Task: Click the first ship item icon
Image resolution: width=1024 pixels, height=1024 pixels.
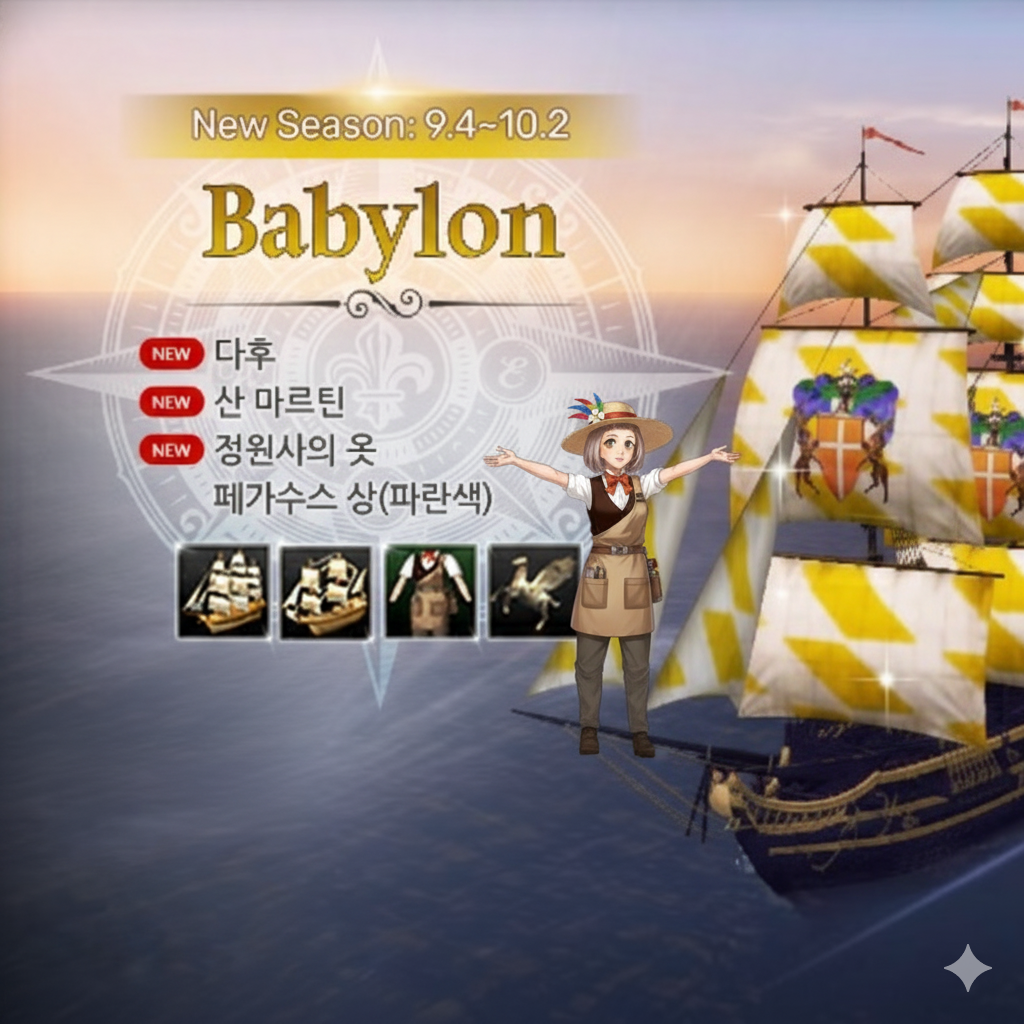Action: click(x=223, y=592)
